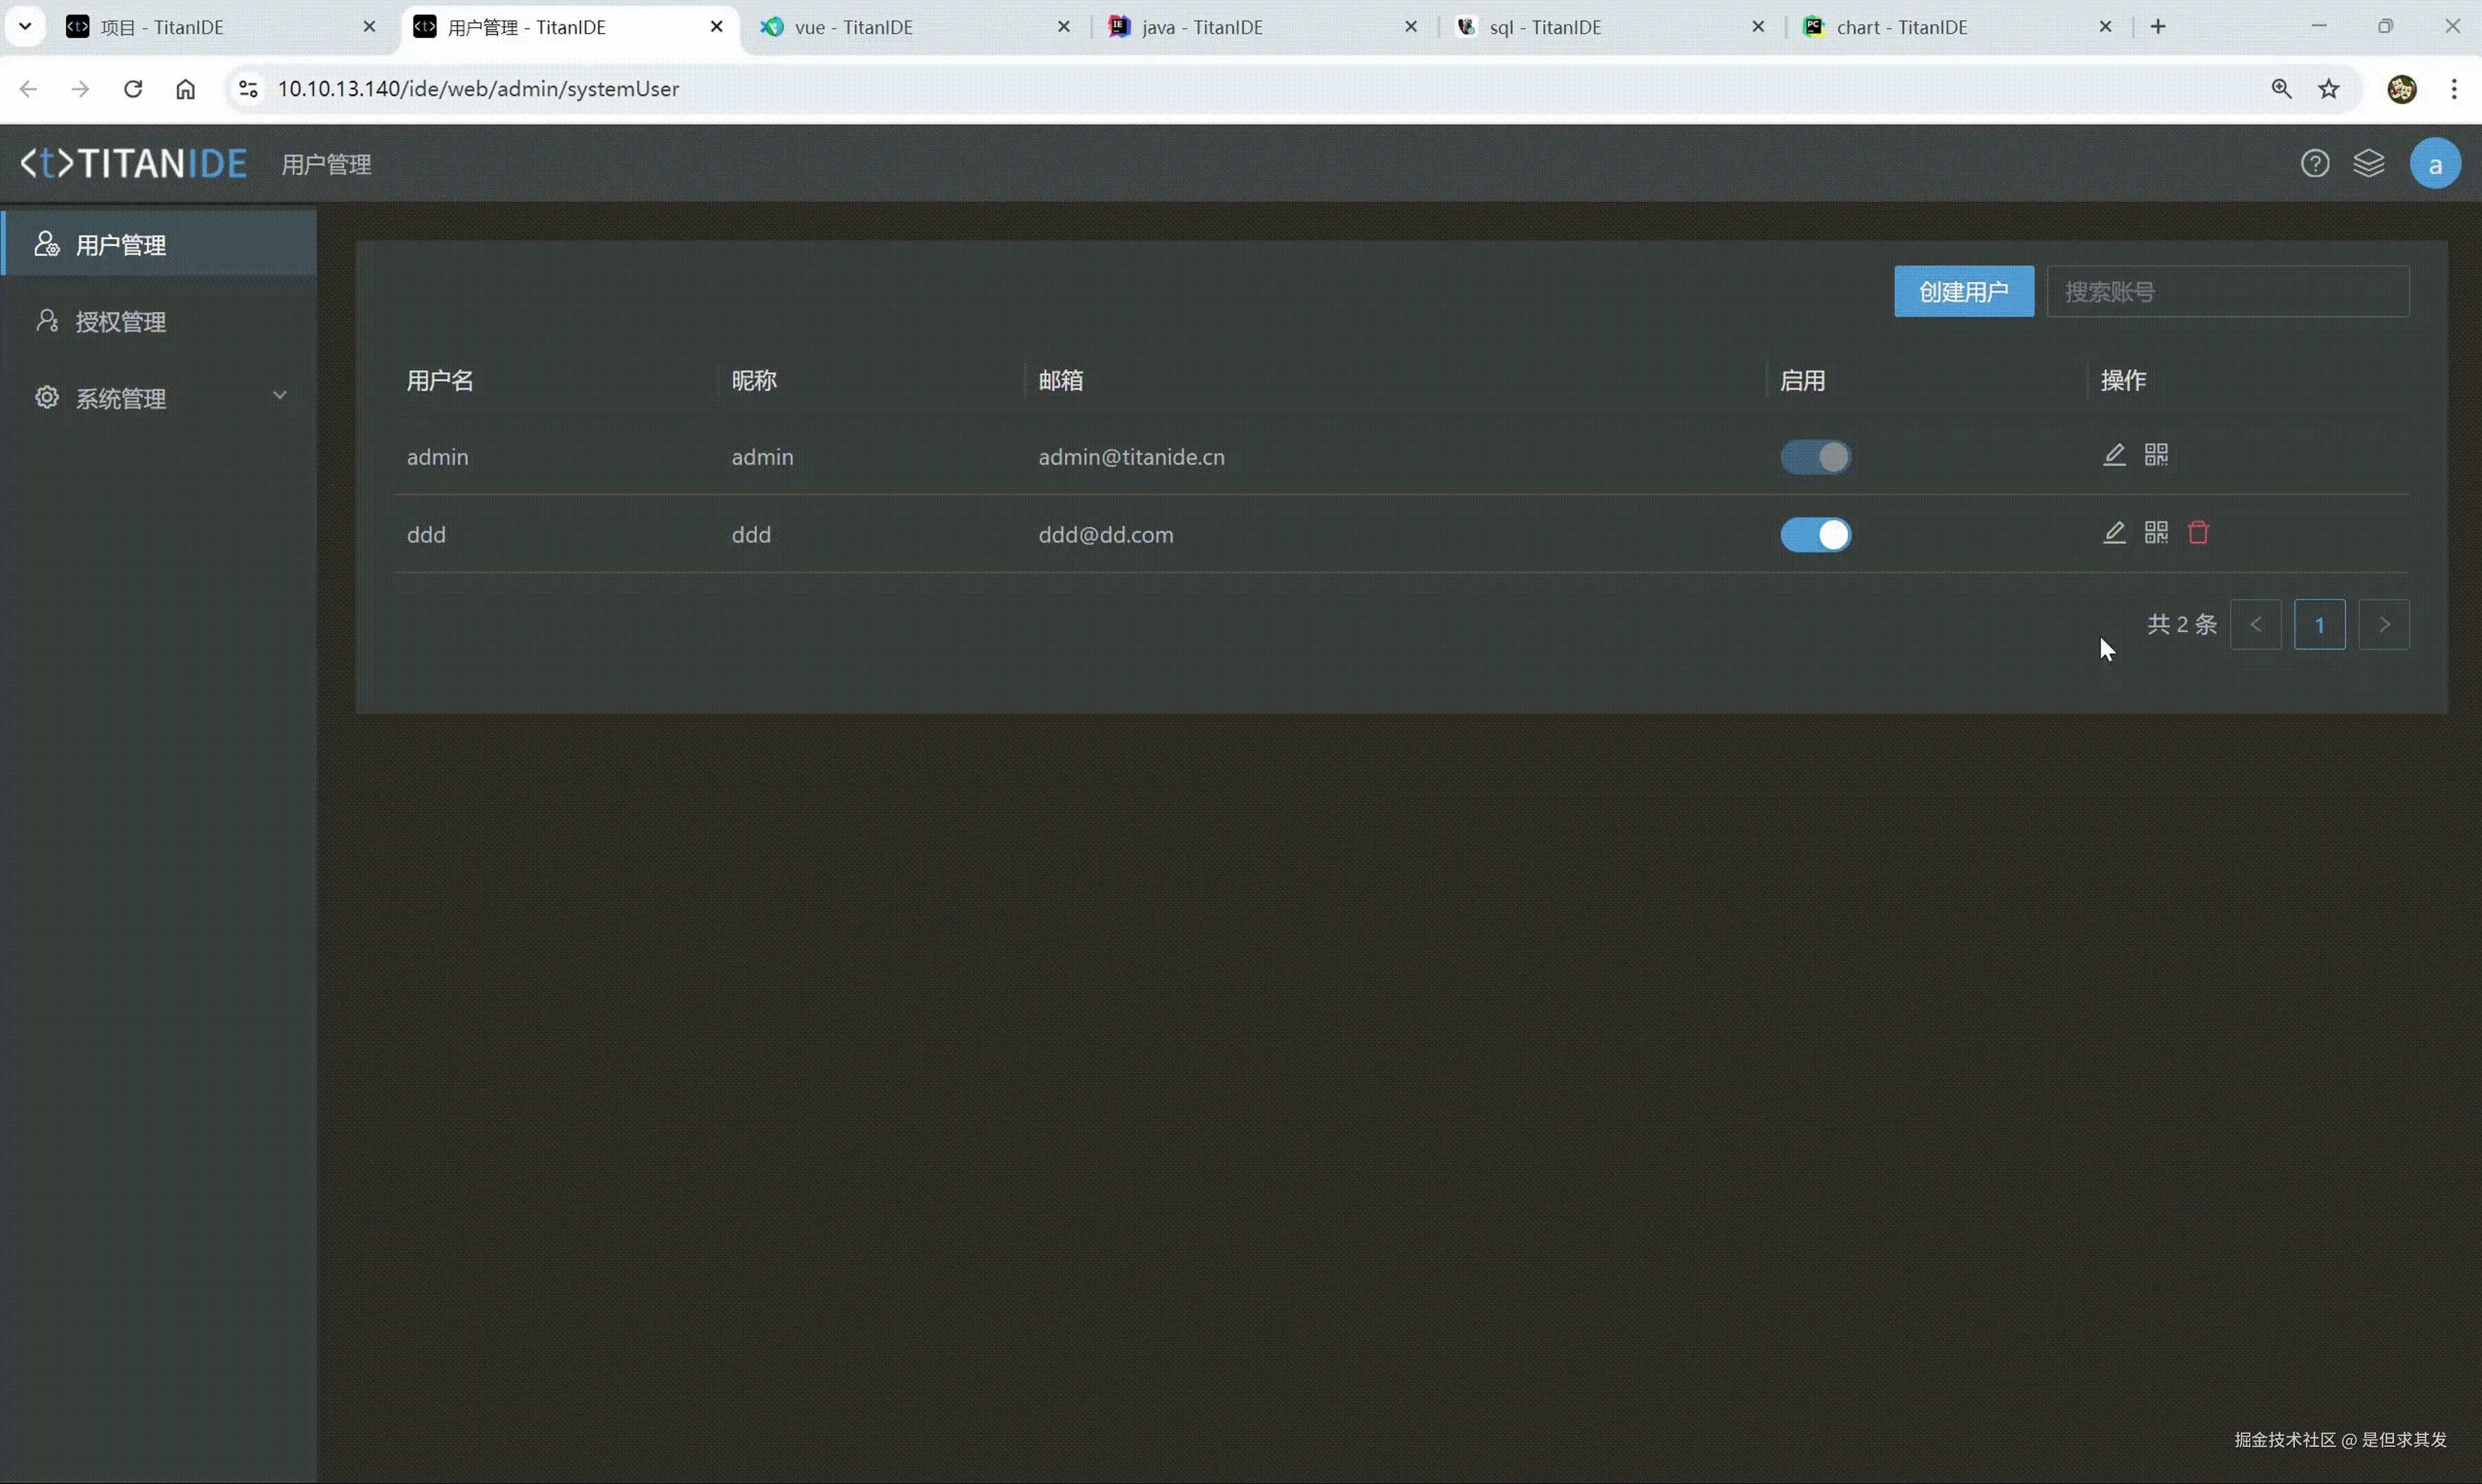Disable the ddd user with the switch
This screenshot has height=1484, width=2482.
coord(1815,535)
